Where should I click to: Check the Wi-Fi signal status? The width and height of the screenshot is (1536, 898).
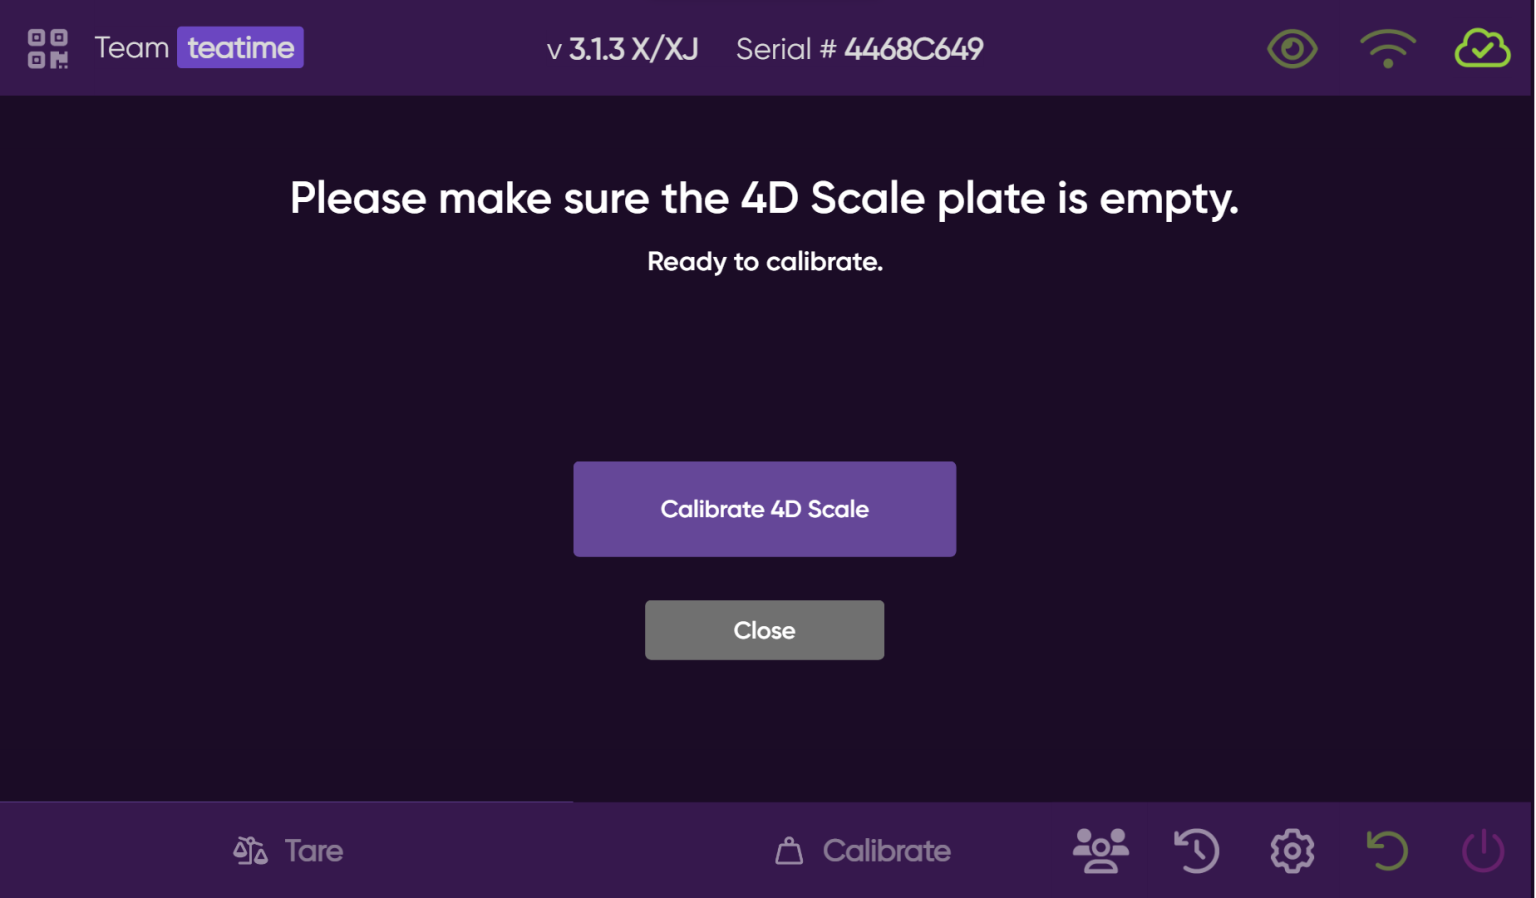(x=1387, y=48)
